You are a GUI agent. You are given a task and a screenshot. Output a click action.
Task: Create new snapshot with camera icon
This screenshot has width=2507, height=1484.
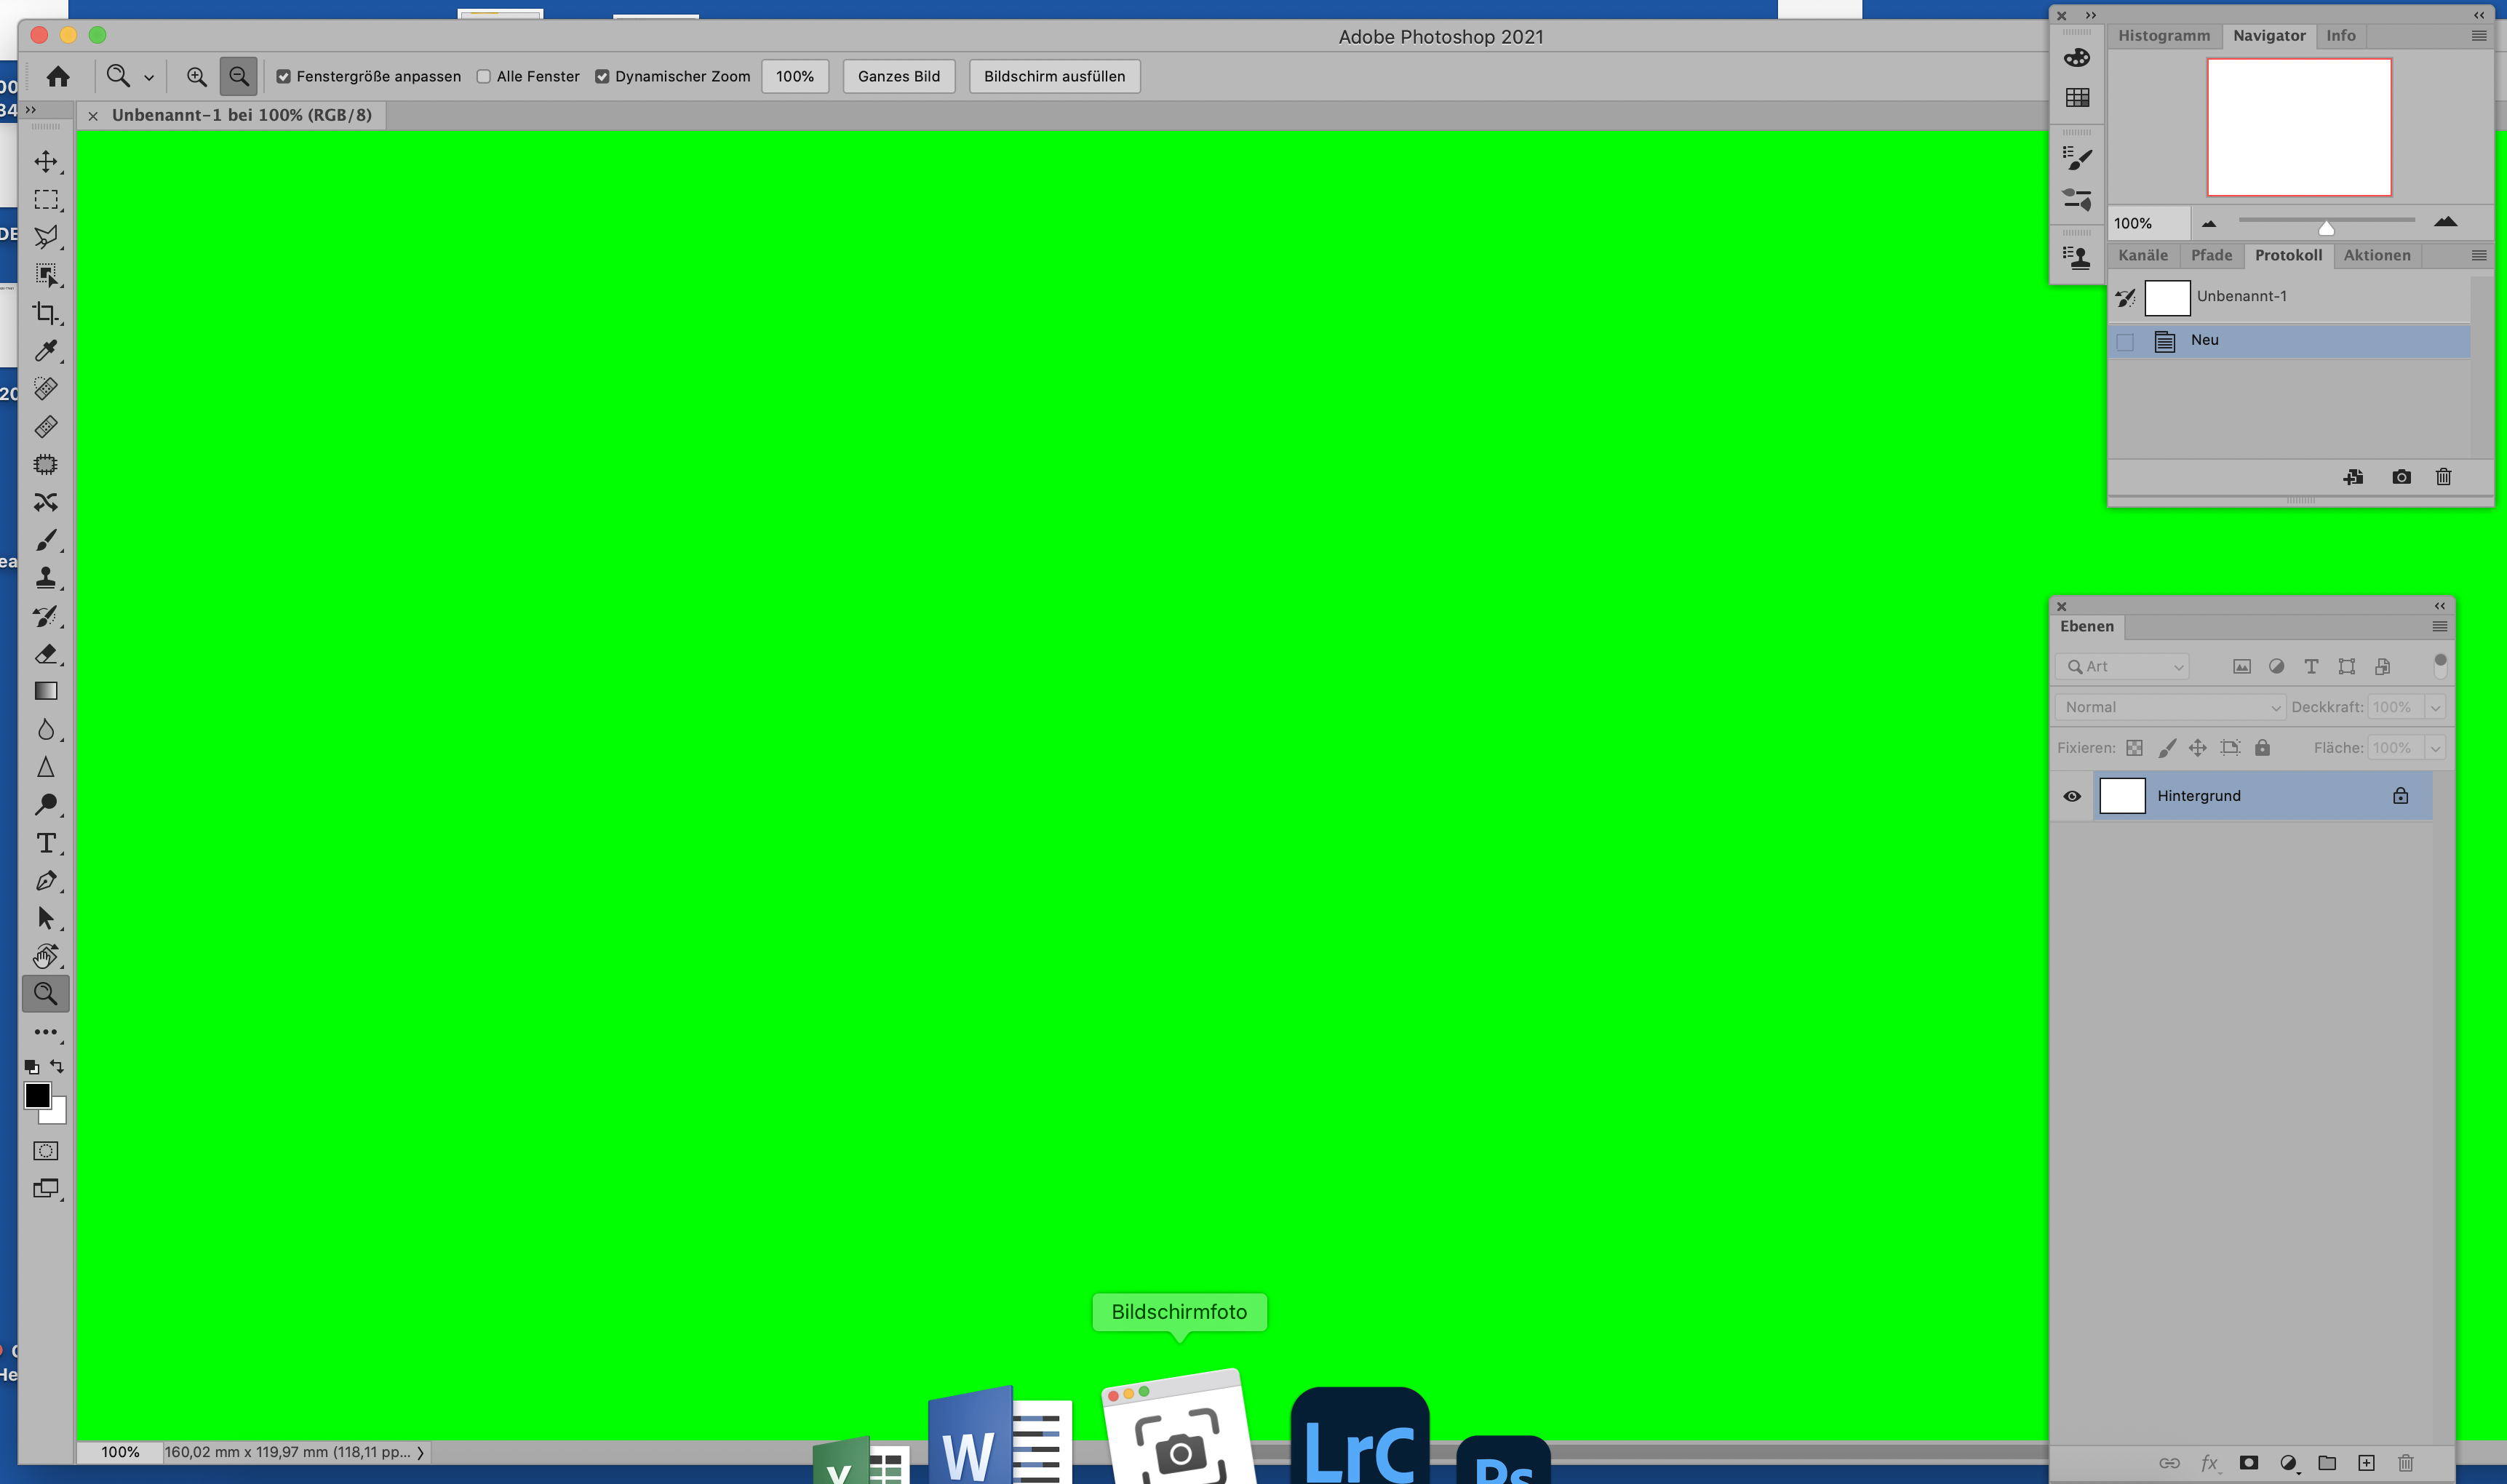tap(2401, 477)
